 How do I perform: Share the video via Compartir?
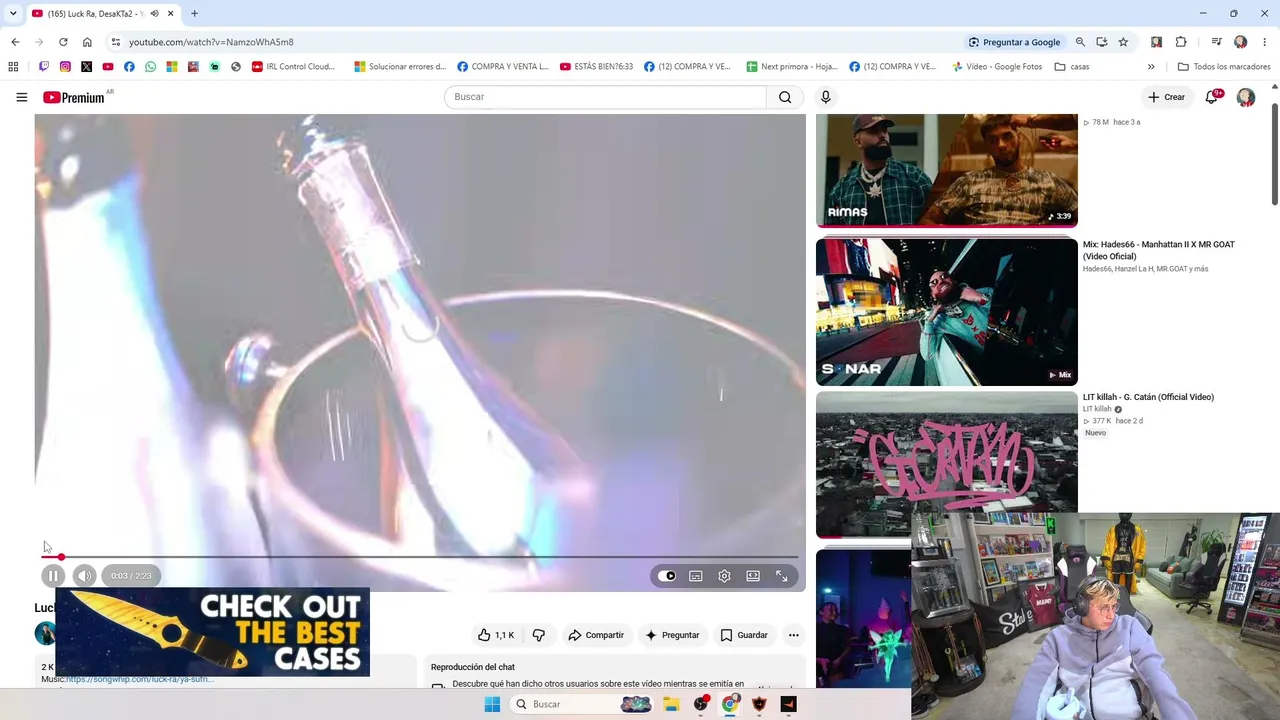pos(596,635)
